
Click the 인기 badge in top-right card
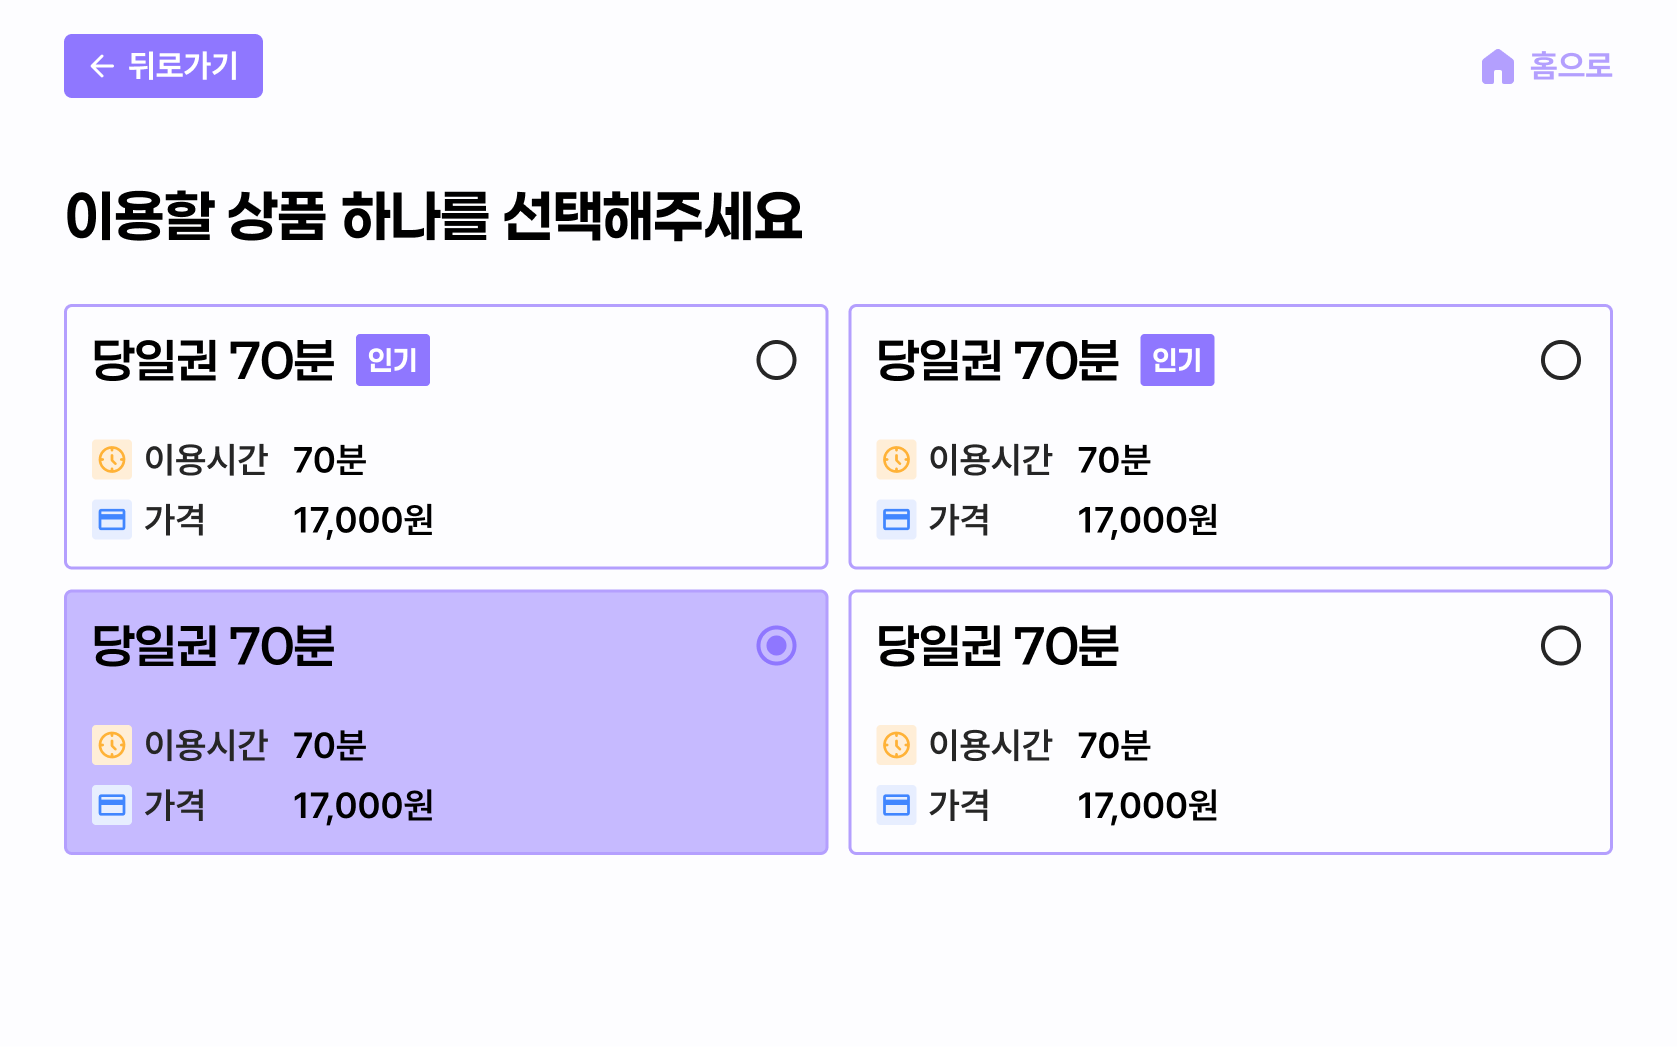tap(1177, 360)
